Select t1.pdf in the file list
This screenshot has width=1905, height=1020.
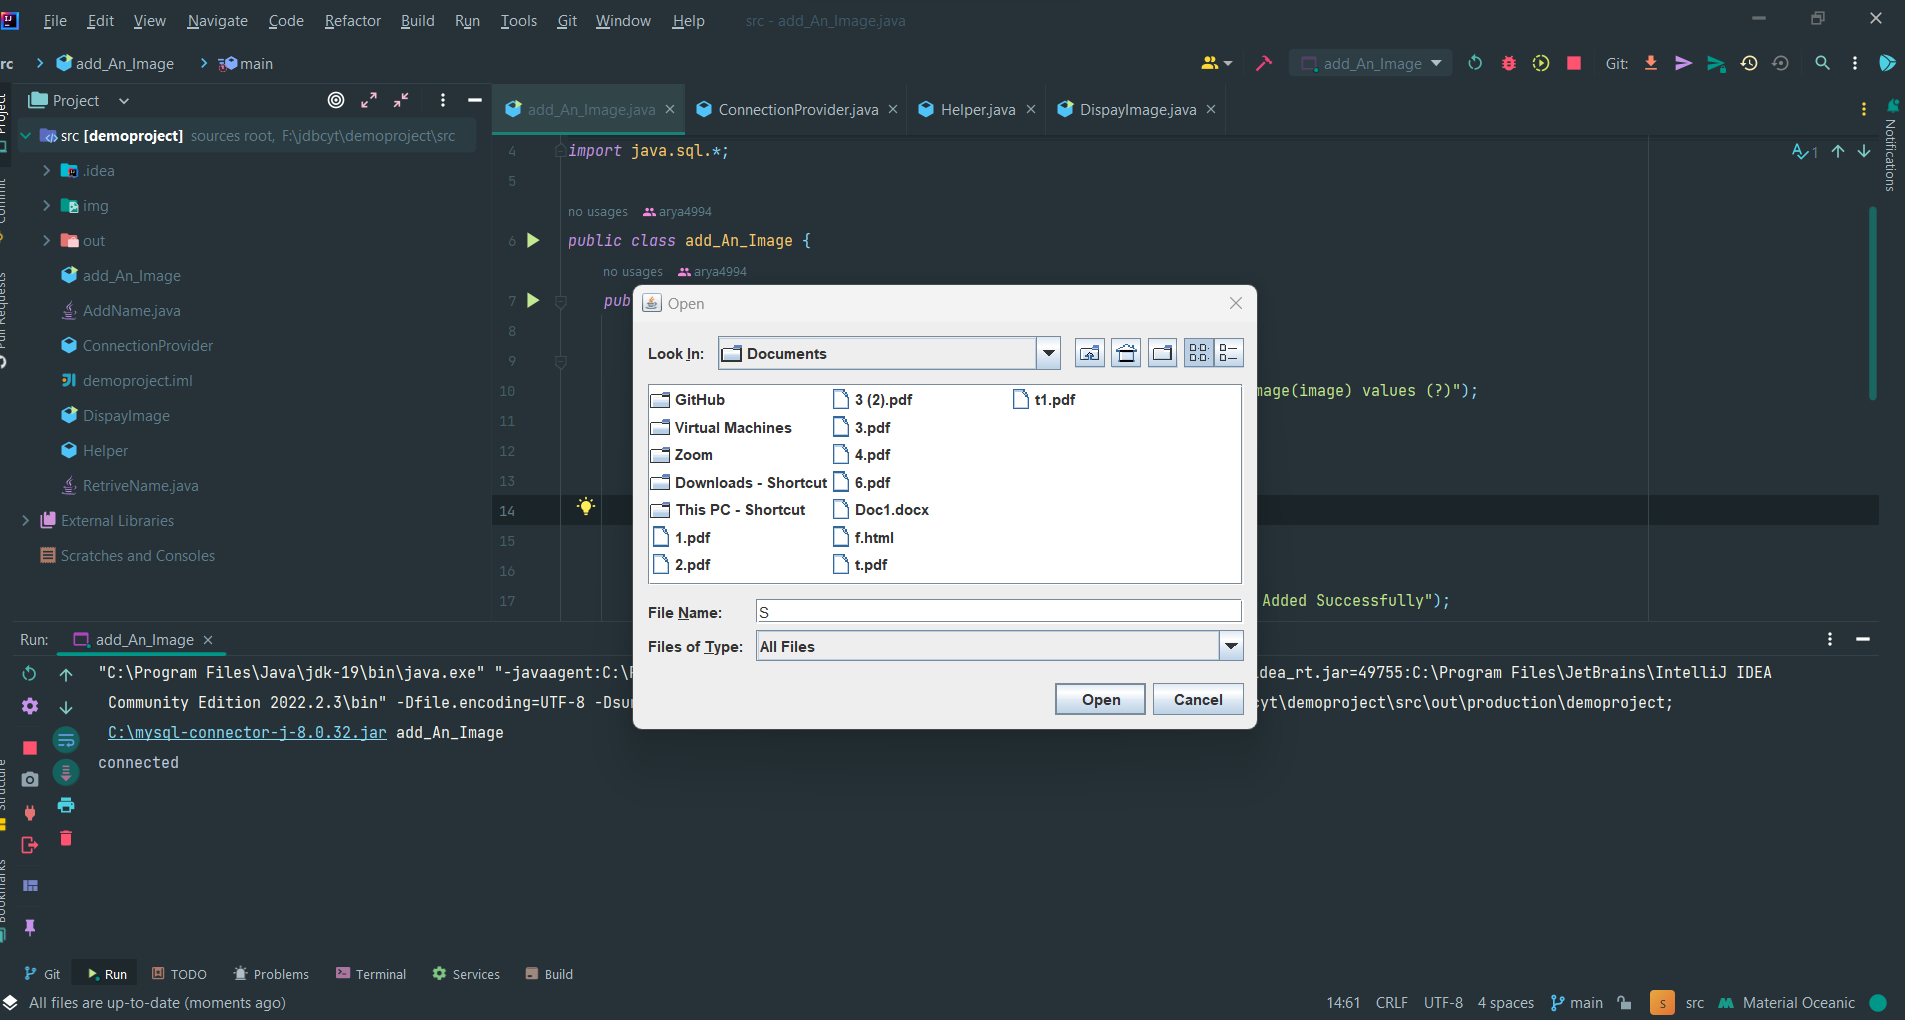tap(1044, 399)
